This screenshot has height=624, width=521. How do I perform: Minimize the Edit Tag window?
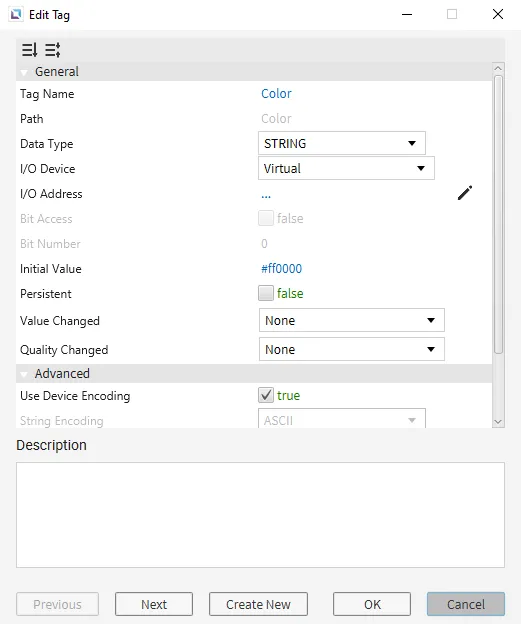point(407,15)
